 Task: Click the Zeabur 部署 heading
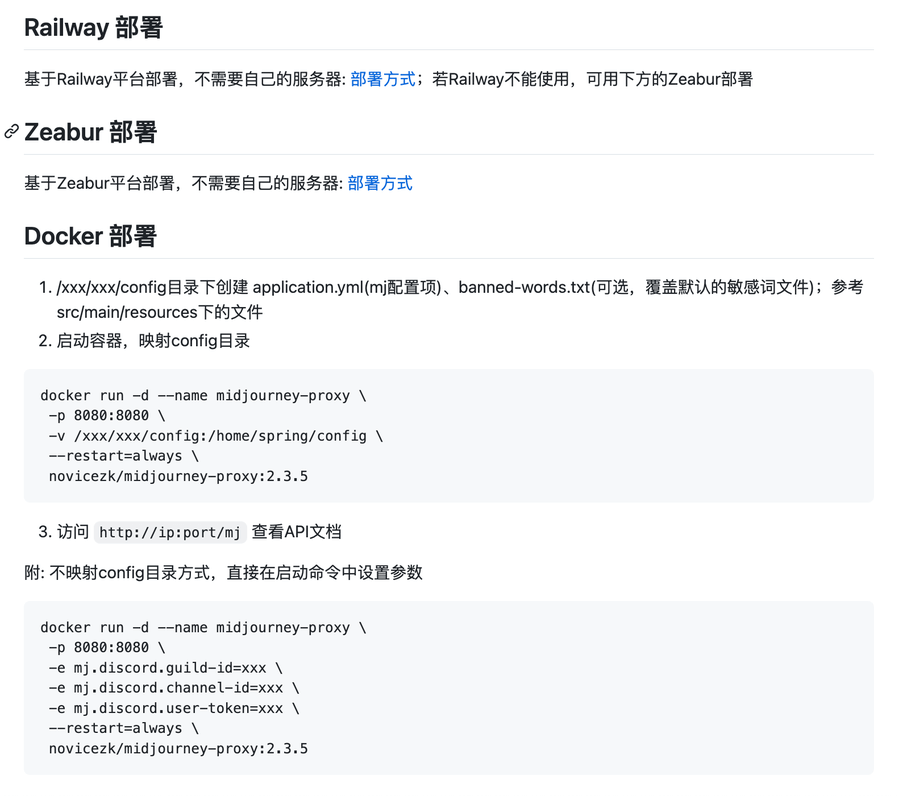[x=91, y=132]
